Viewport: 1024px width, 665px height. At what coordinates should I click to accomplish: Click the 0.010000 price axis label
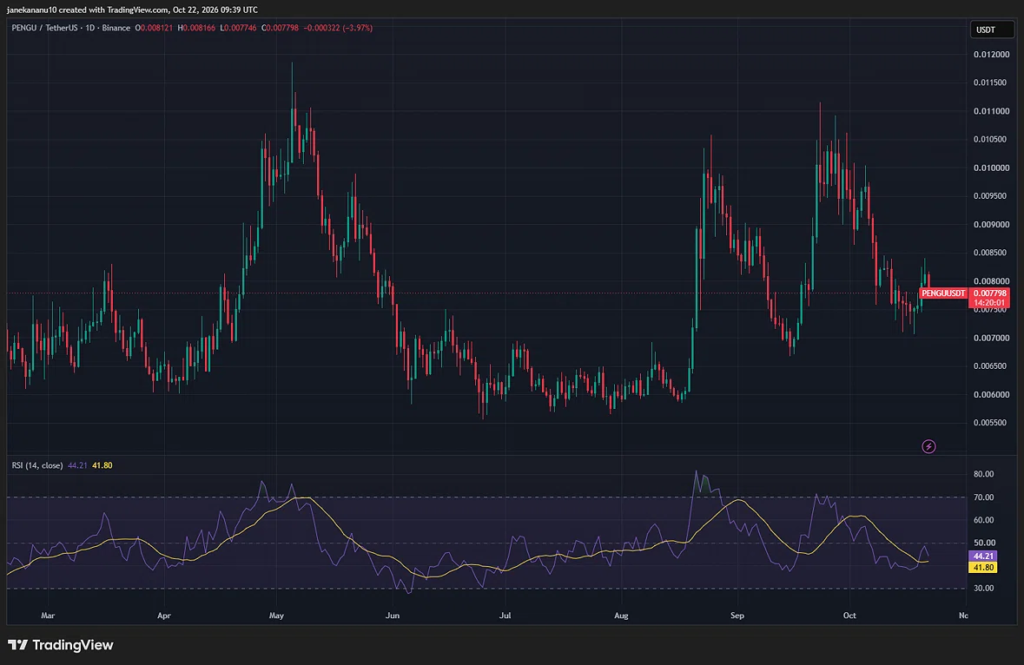[x=991, y=168]
